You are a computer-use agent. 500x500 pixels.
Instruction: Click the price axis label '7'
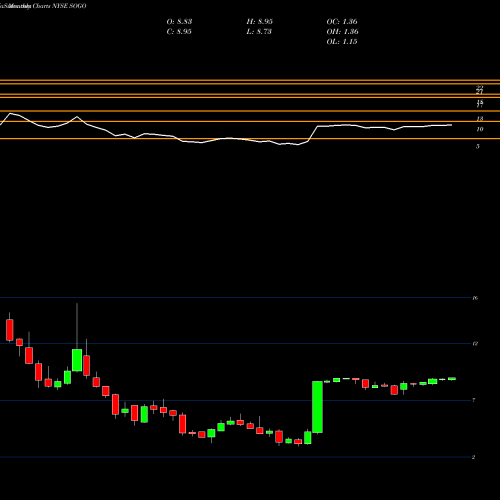tap(474, 400)
